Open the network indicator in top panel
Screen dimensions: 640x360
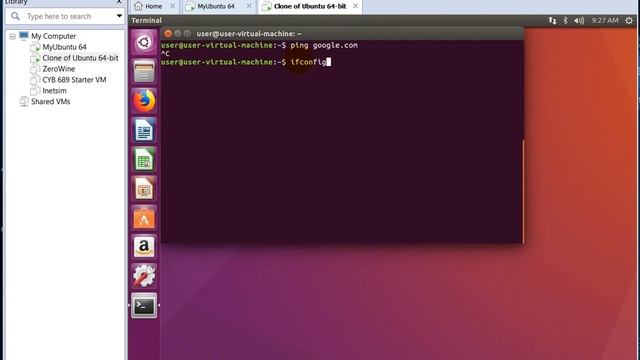[552, 20]
